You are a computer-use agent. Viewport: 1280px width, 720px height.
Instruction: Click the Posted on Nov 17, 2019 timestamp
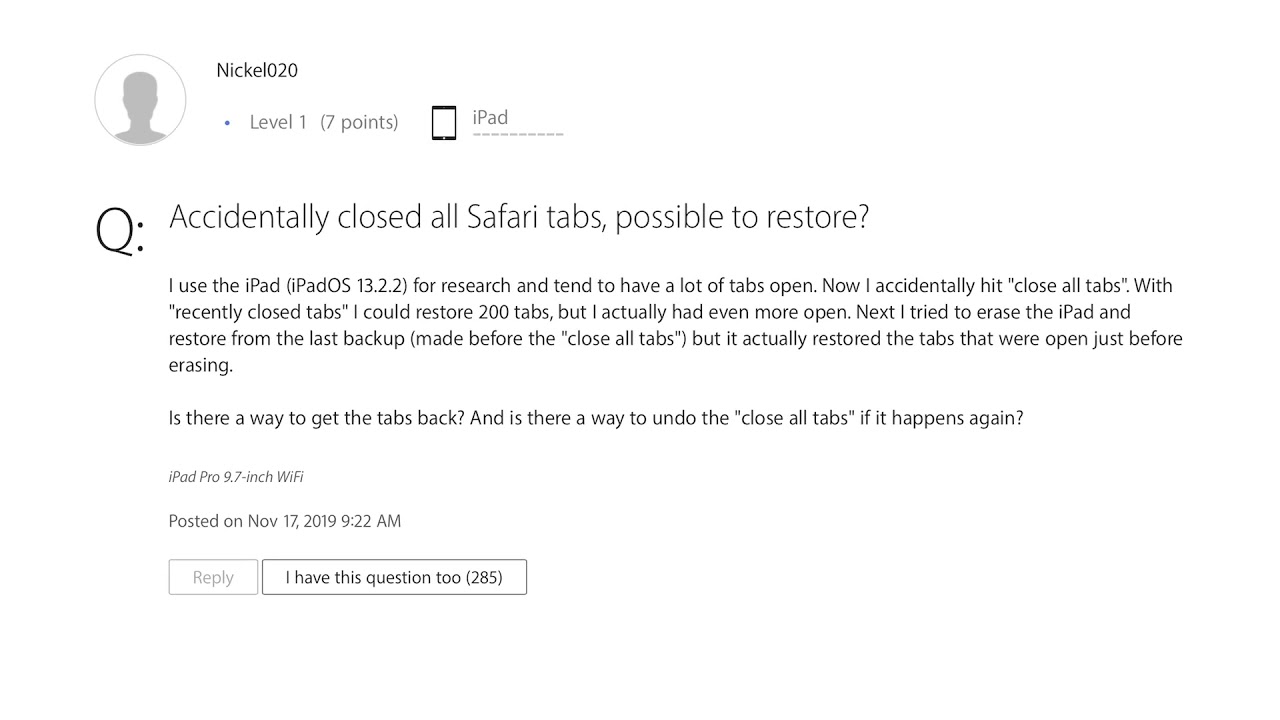285,521
